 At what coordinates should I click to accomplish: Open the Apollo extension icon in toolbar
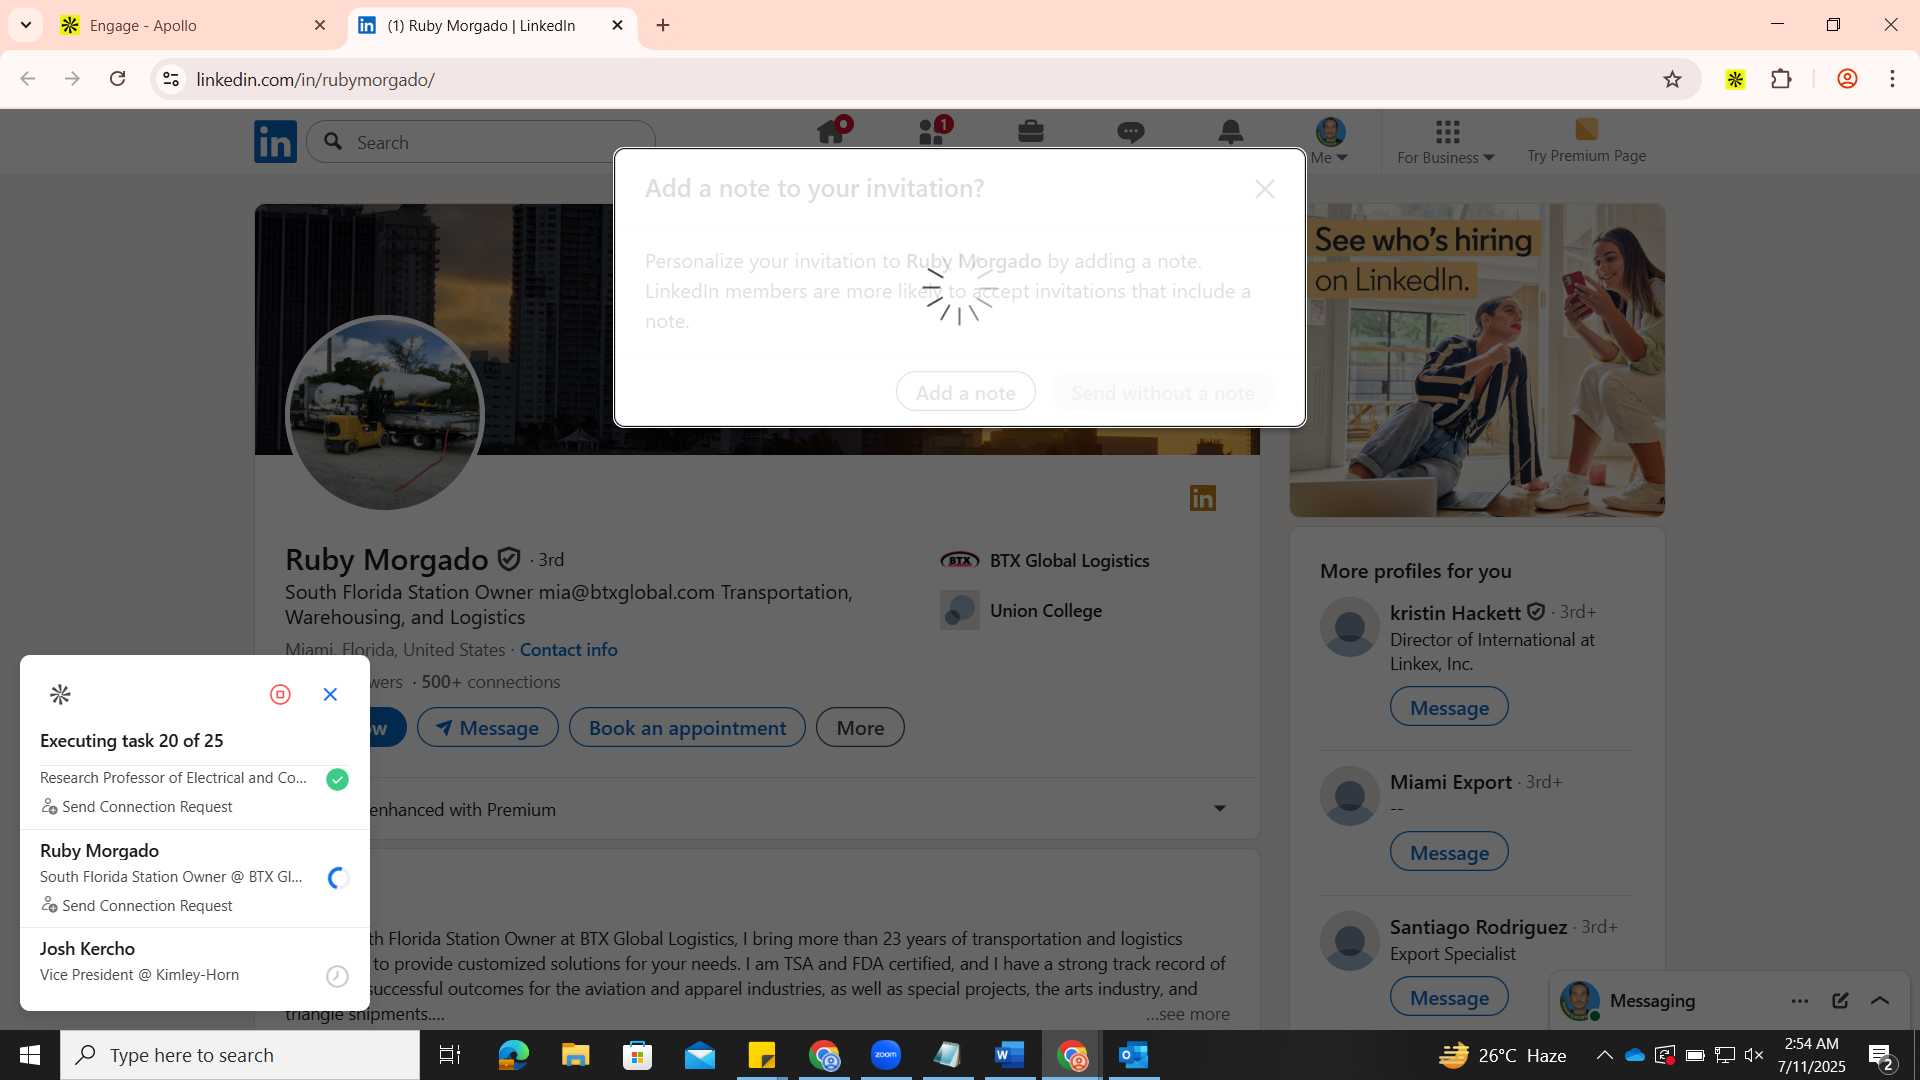(x=1735, y=79)
